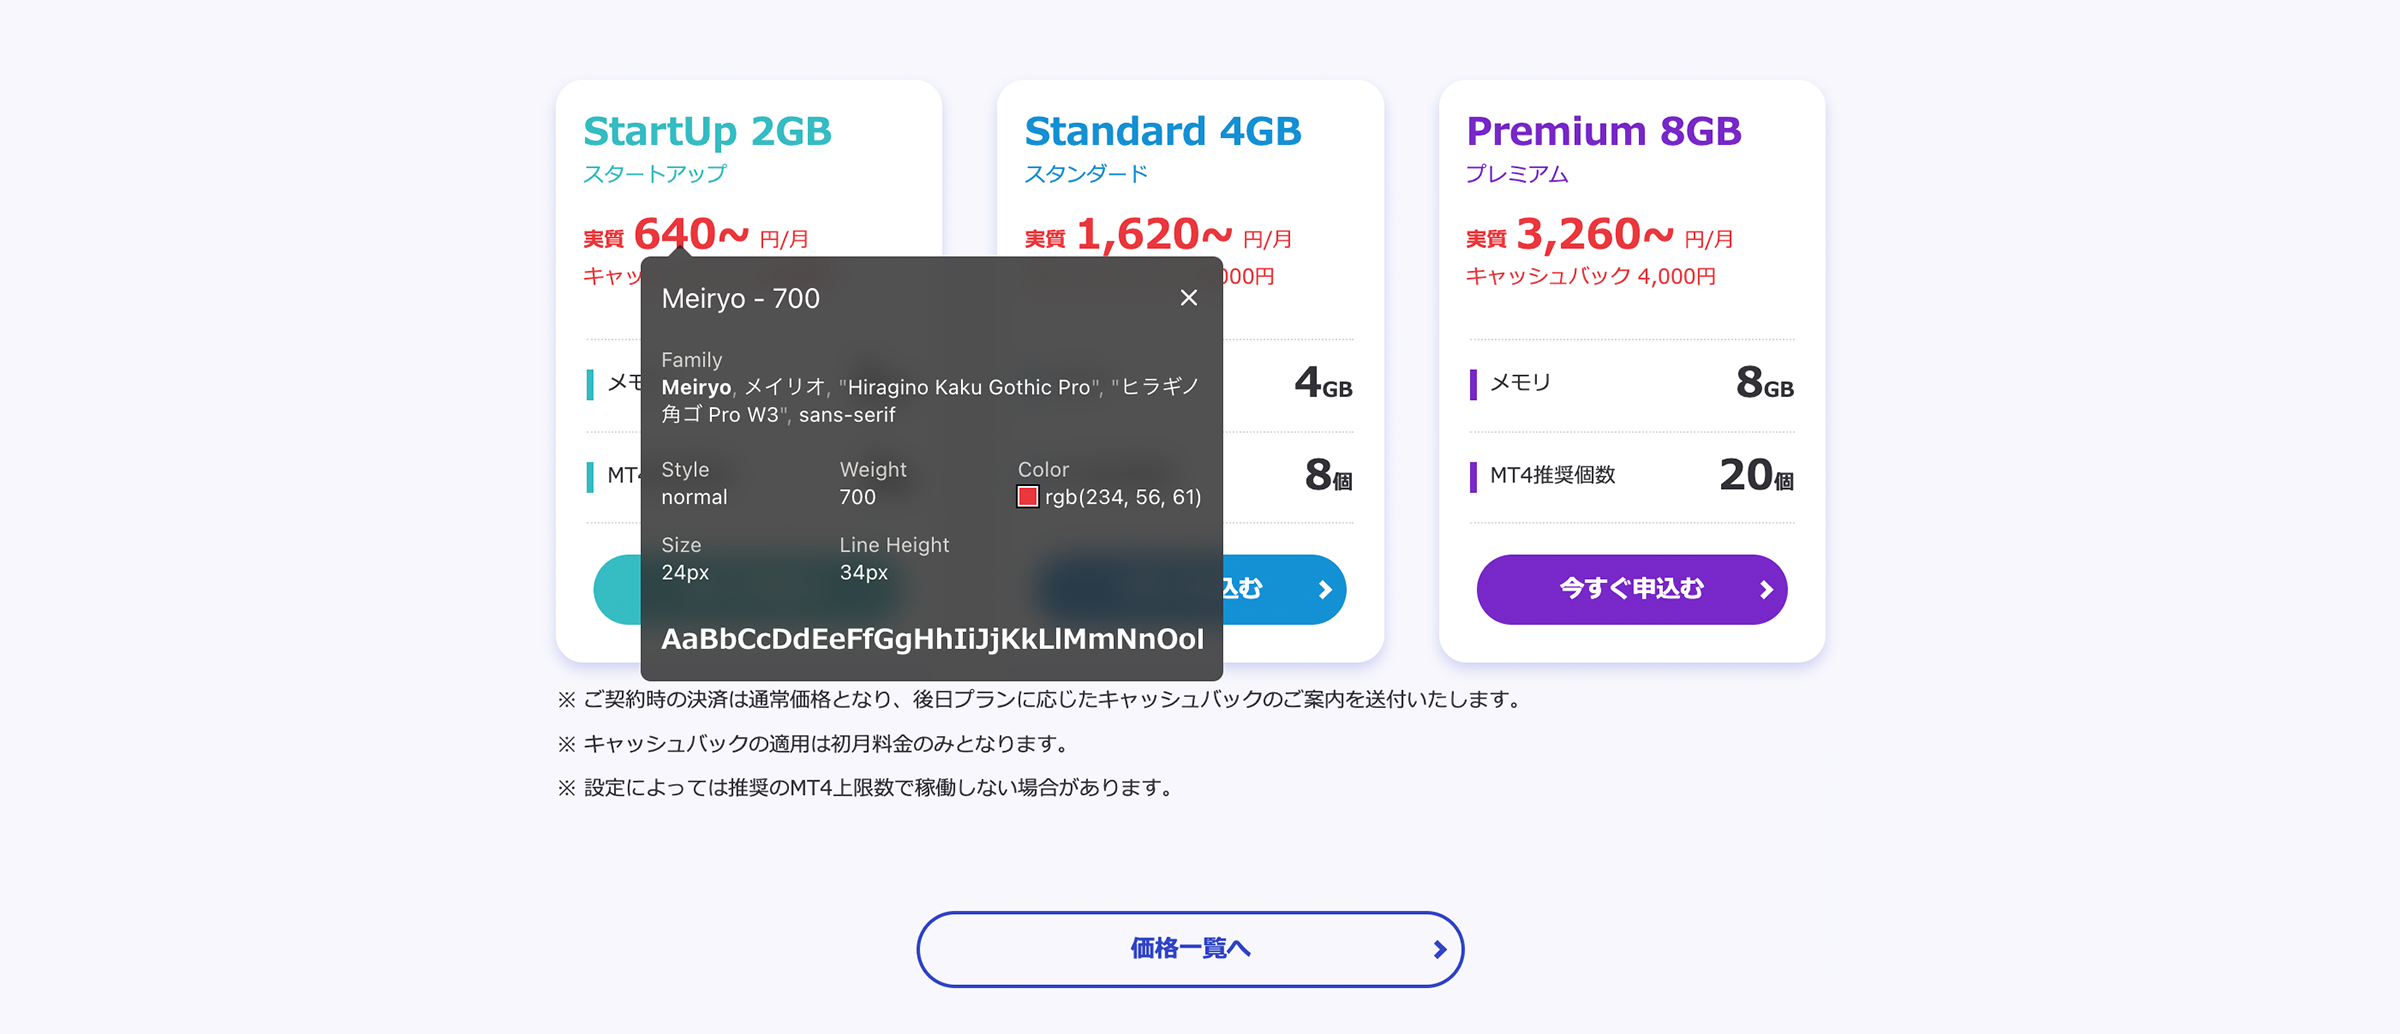
Task: Click the purple bar beside MT4推奨個数
Action: click(x=1473, y=477)
